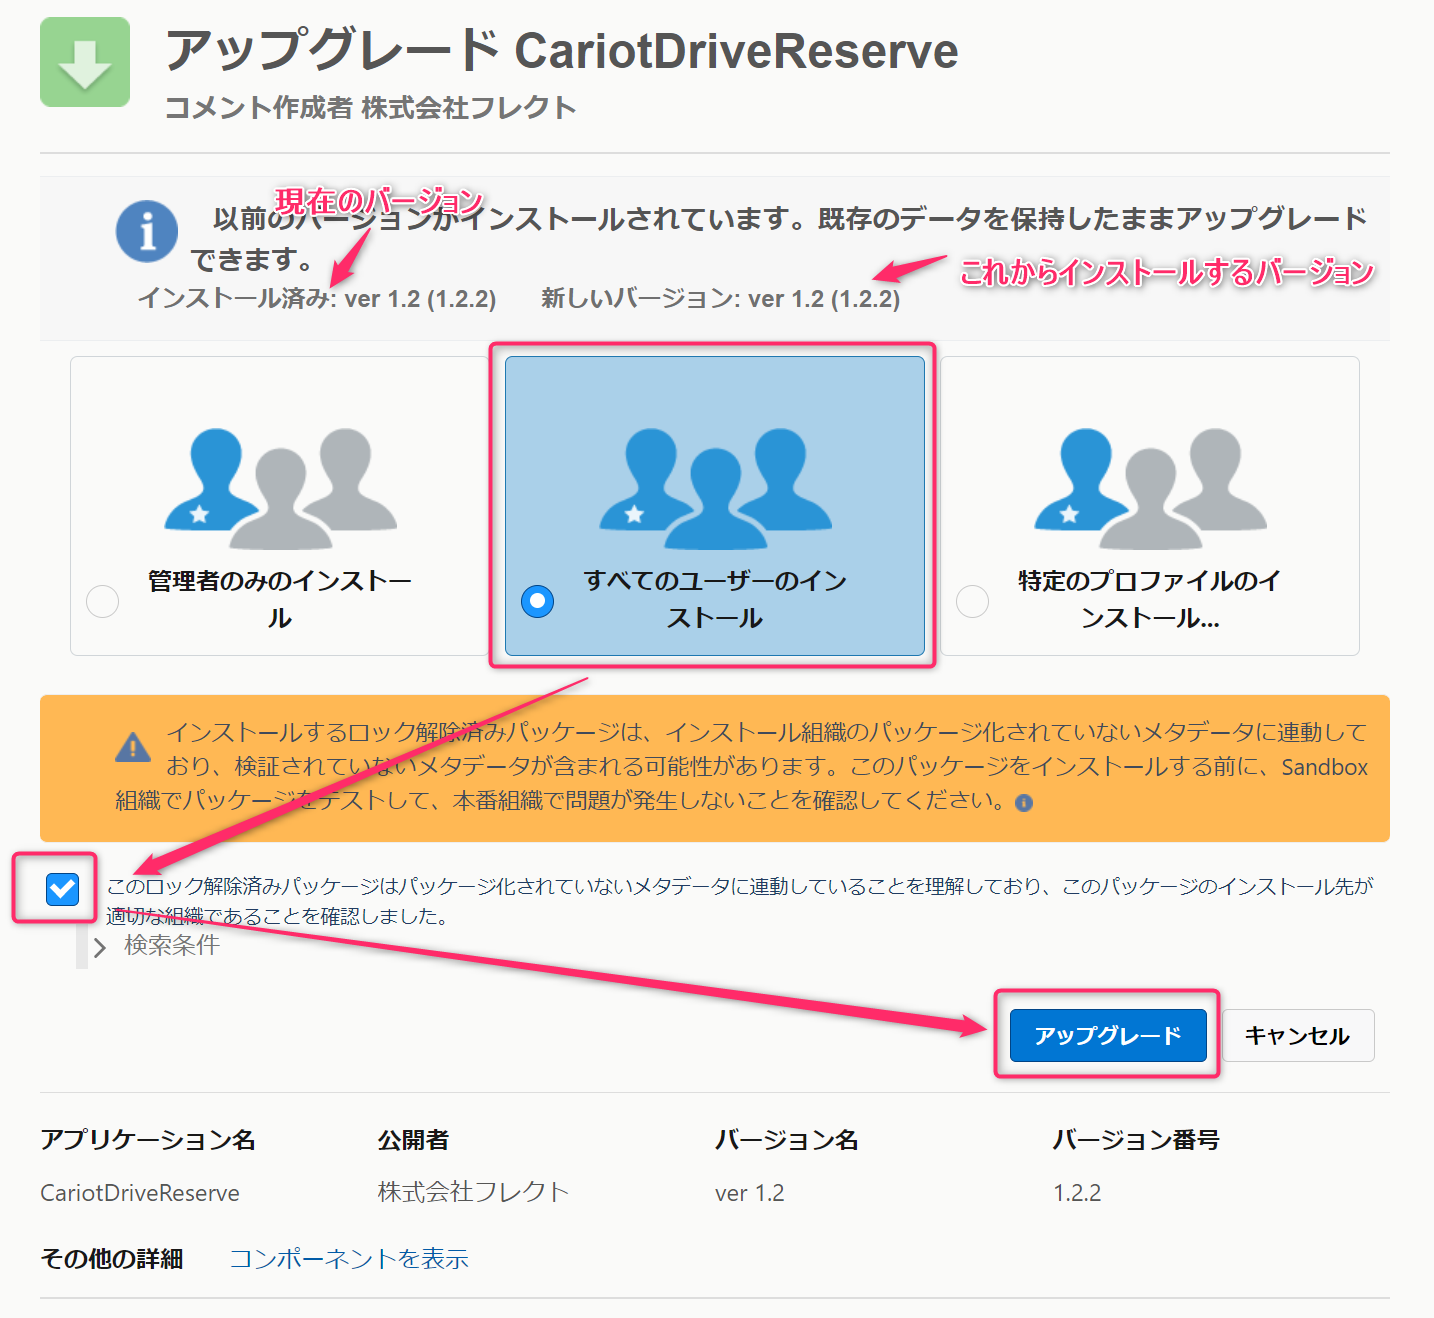
Task: Click the アップグレード CariotDriveReserve heading
Action: (x=561, y=50)
